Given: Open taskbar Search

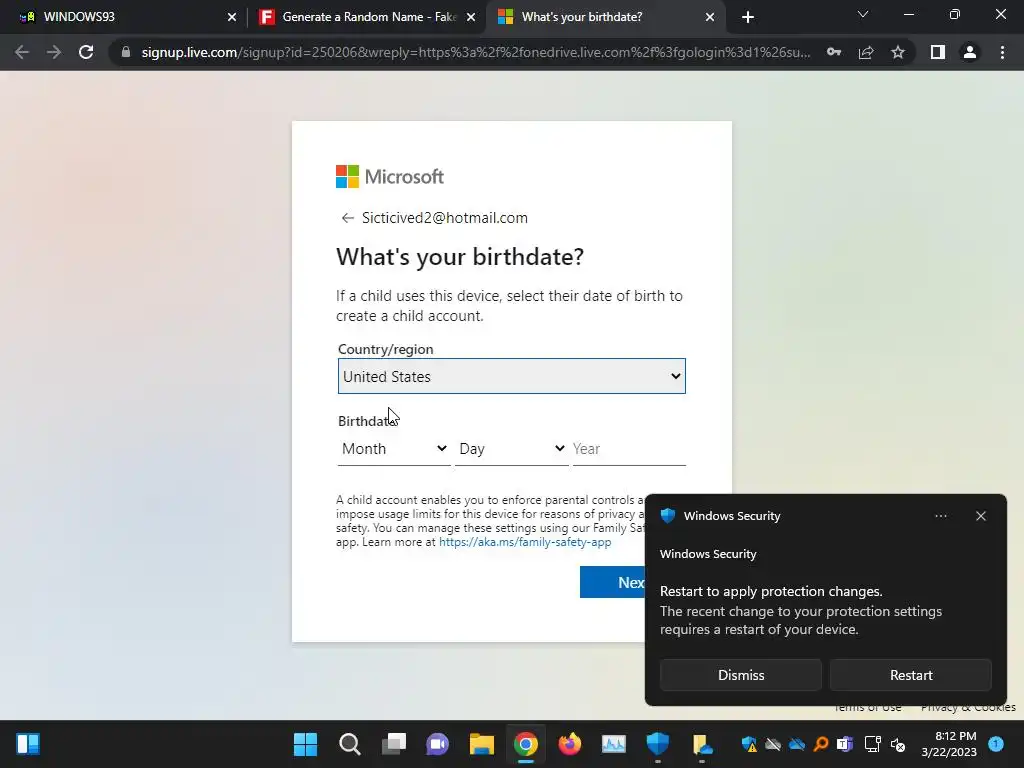Looking at the screenshot, I should (x=349, y=744).
